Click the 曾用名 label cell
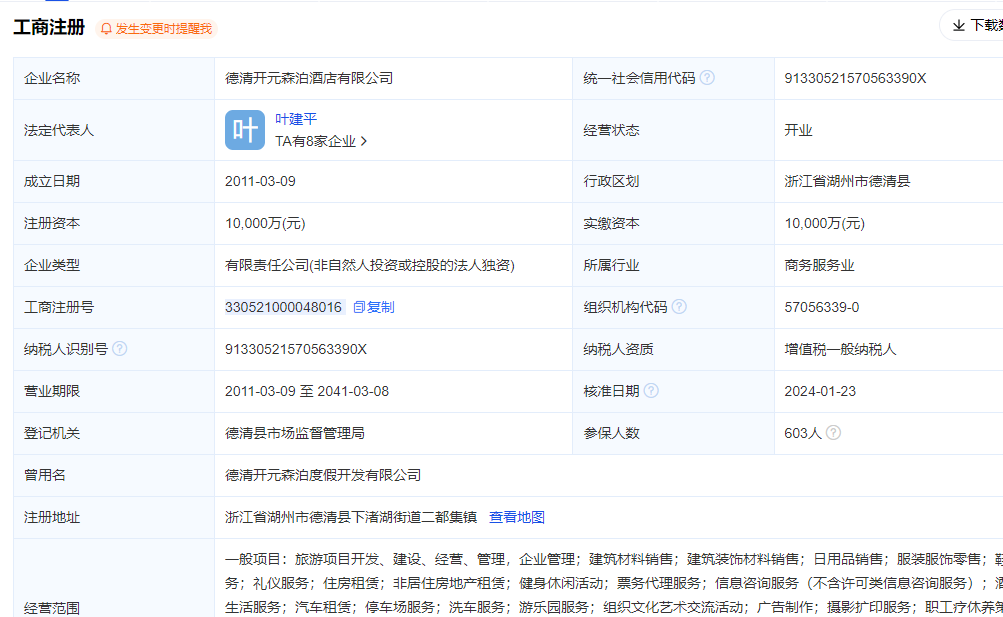Viewport: 1003px width, 617px height. click(114, 475)
